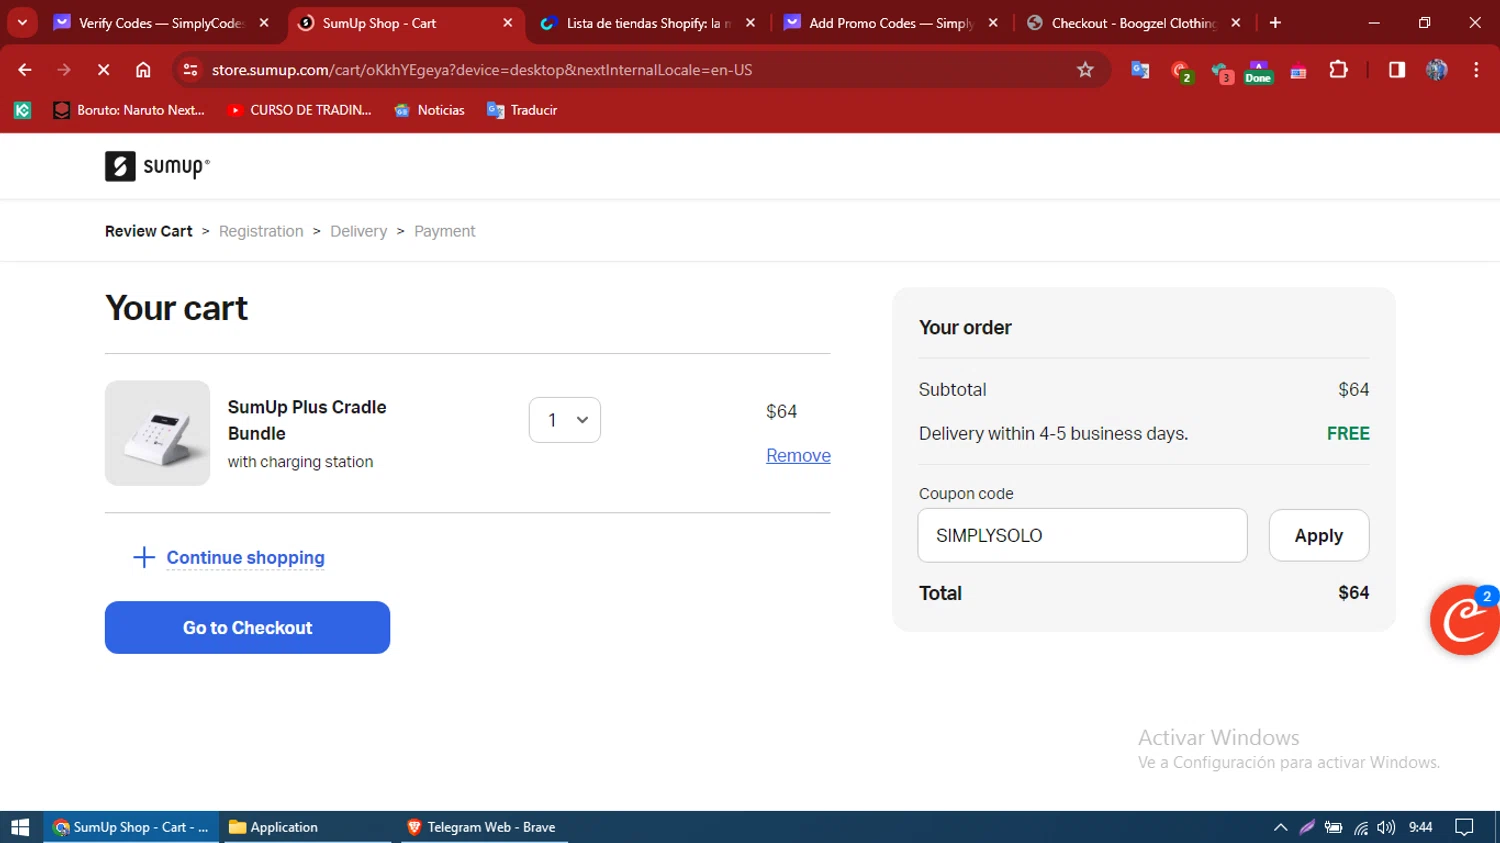
Task: Click the Payment breadcrumb step
Action: [x=445, y=231]
